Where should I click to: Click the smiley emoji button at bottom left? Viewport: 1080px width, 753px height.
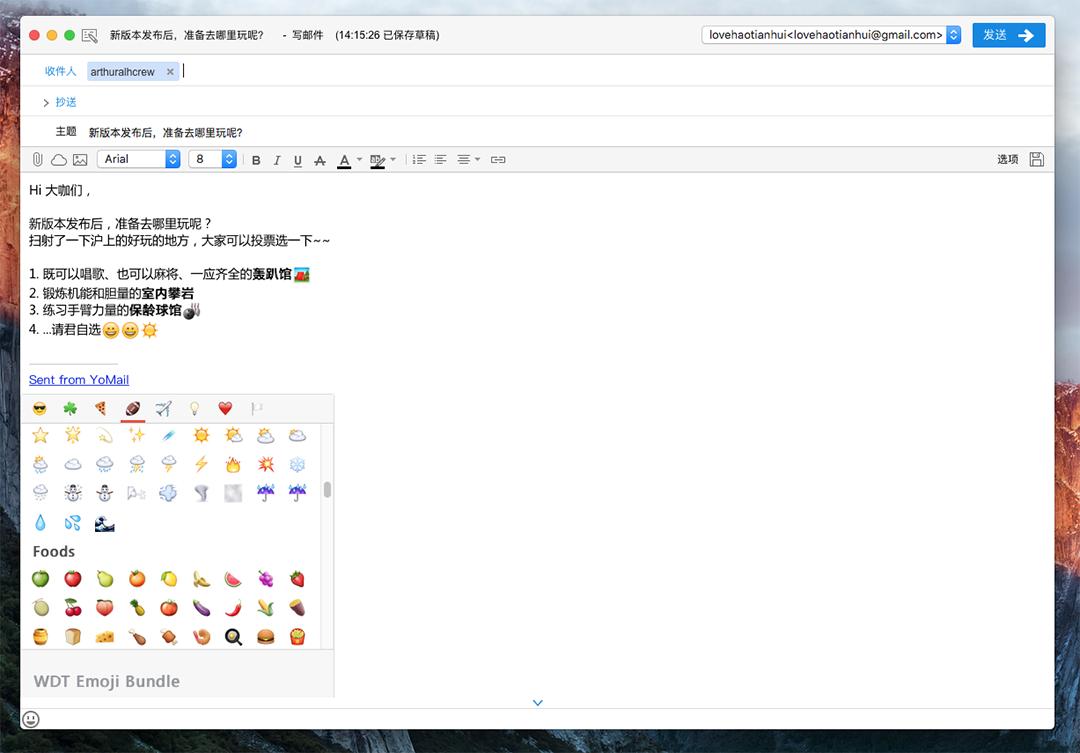point(30,719)
